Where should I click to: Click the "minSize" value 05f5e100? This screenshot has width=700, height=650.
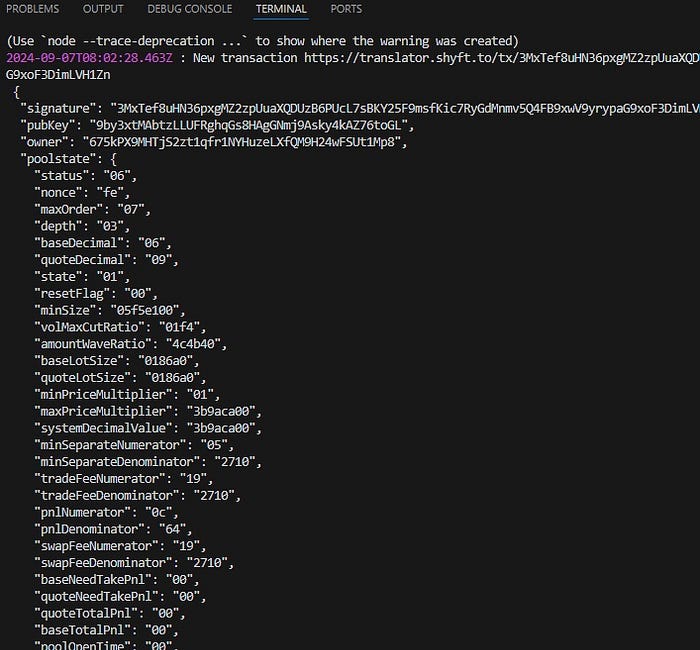pyautogui.click(x=148, y=310)
